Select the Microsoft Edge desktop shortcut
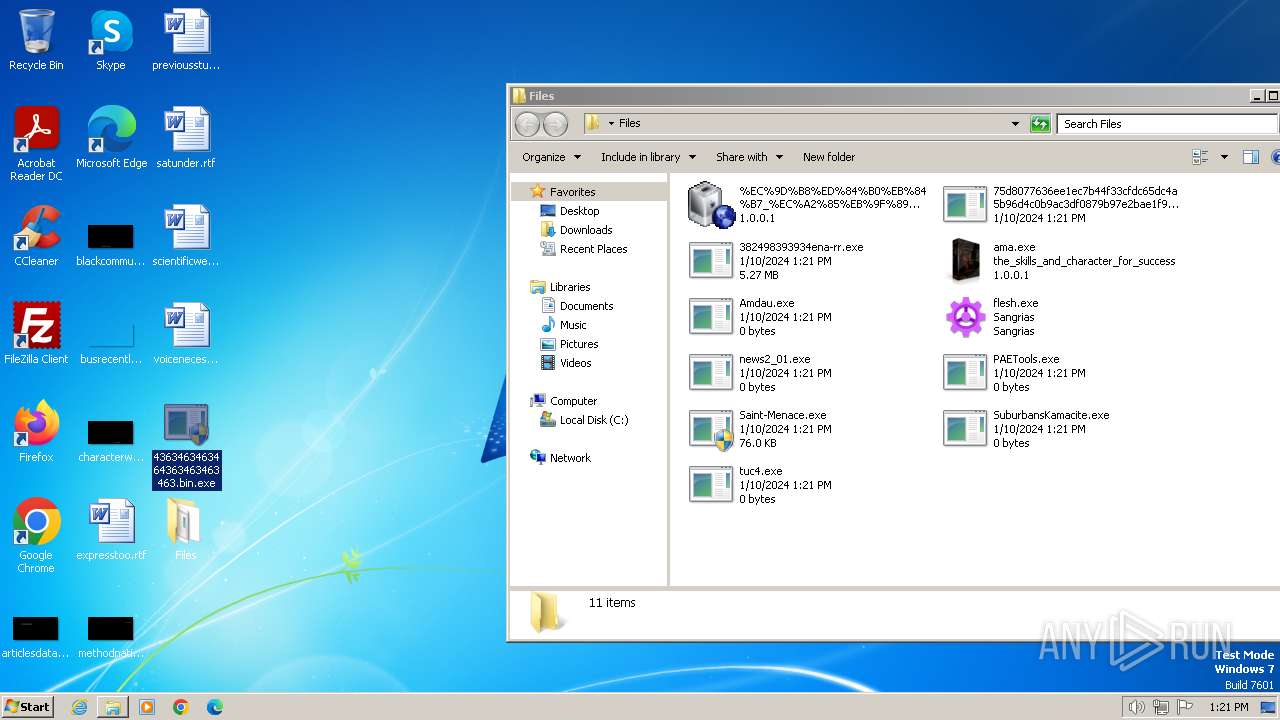The image size is (1280, 720). [x=111, y=138]
